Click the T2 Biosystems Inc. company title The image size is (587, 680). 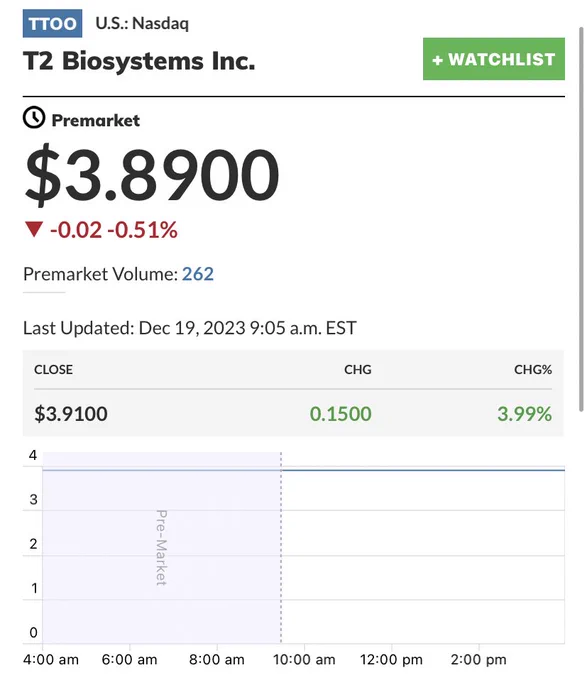click(x=139, y=61)
